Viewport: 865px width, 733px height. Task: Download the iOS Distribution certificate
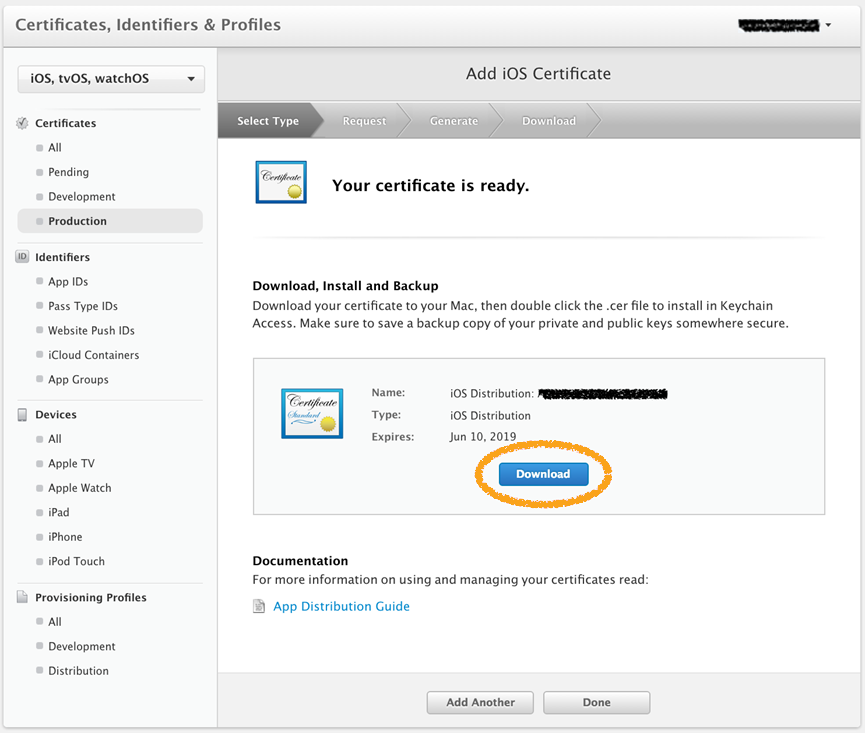543,474
